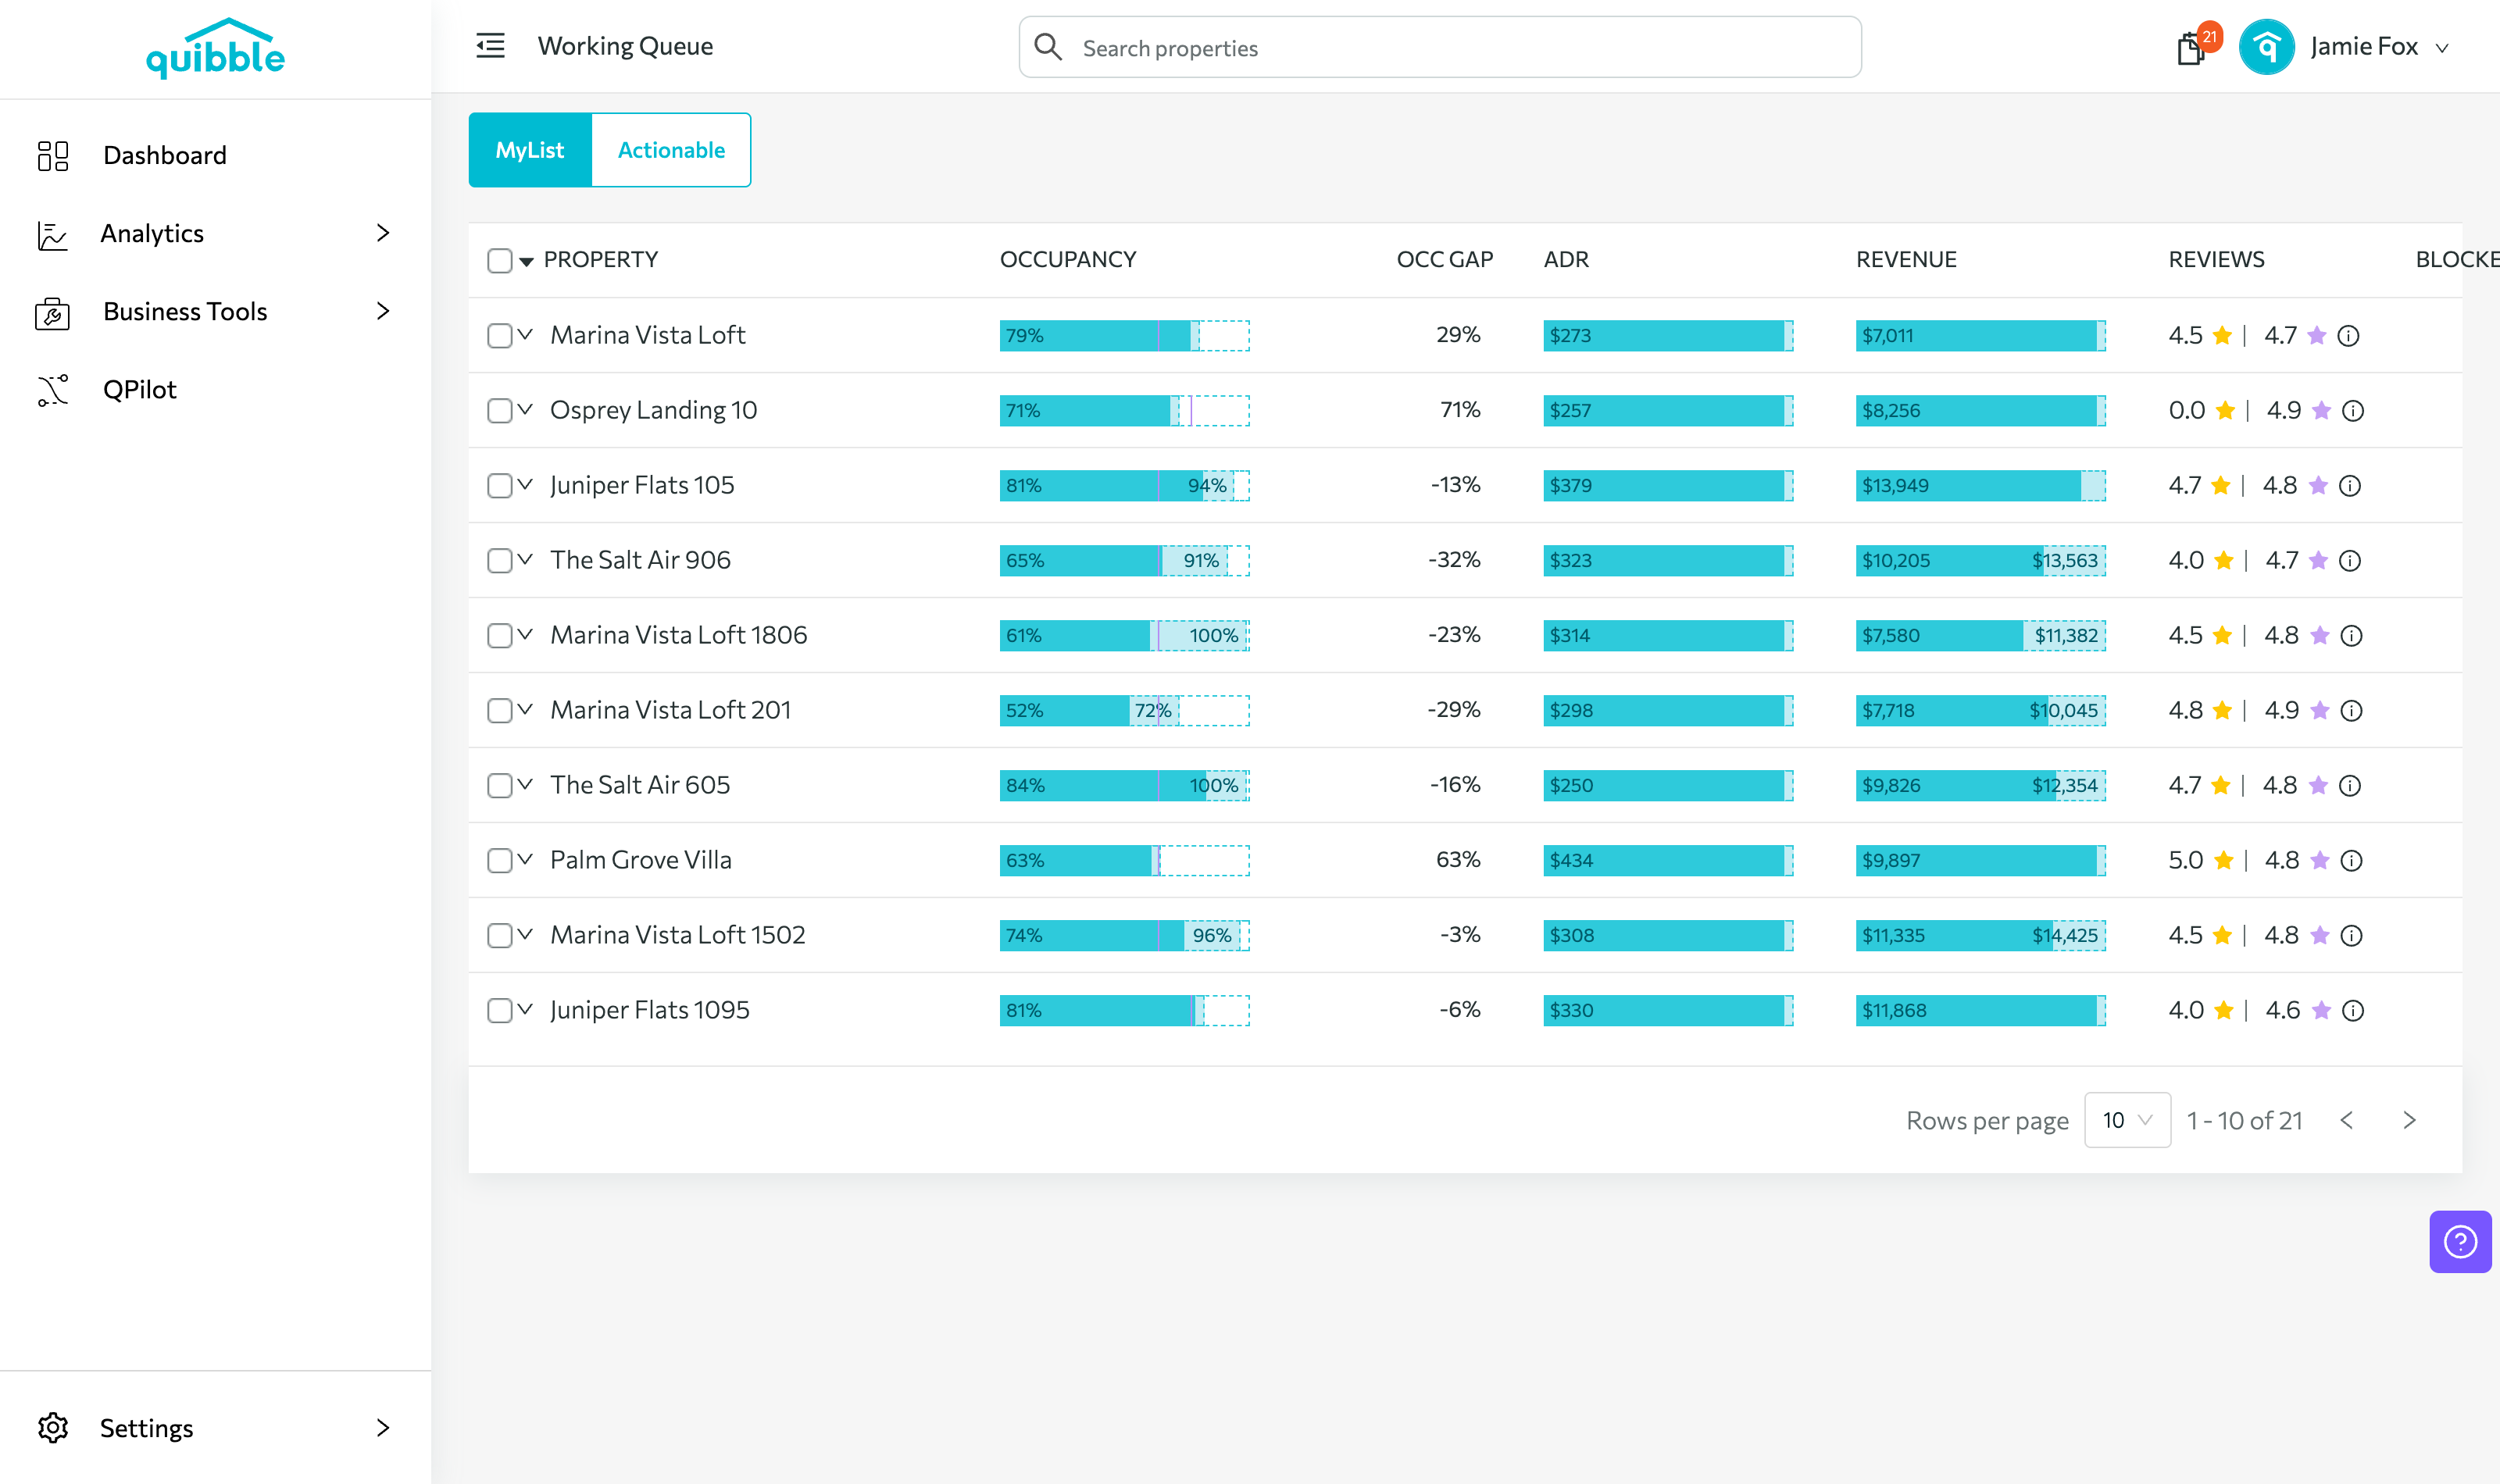The height and width of the screenshot is (1484, 2500).
Task: Select the Palm Grove Villa checkbox
Action: [499, 861]
